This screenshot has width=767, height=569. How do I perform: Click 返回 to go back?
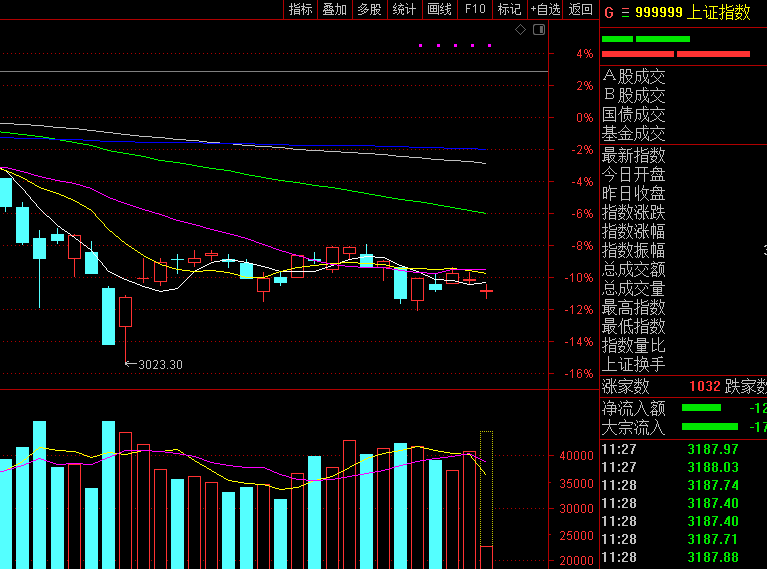tap(581, 9)
